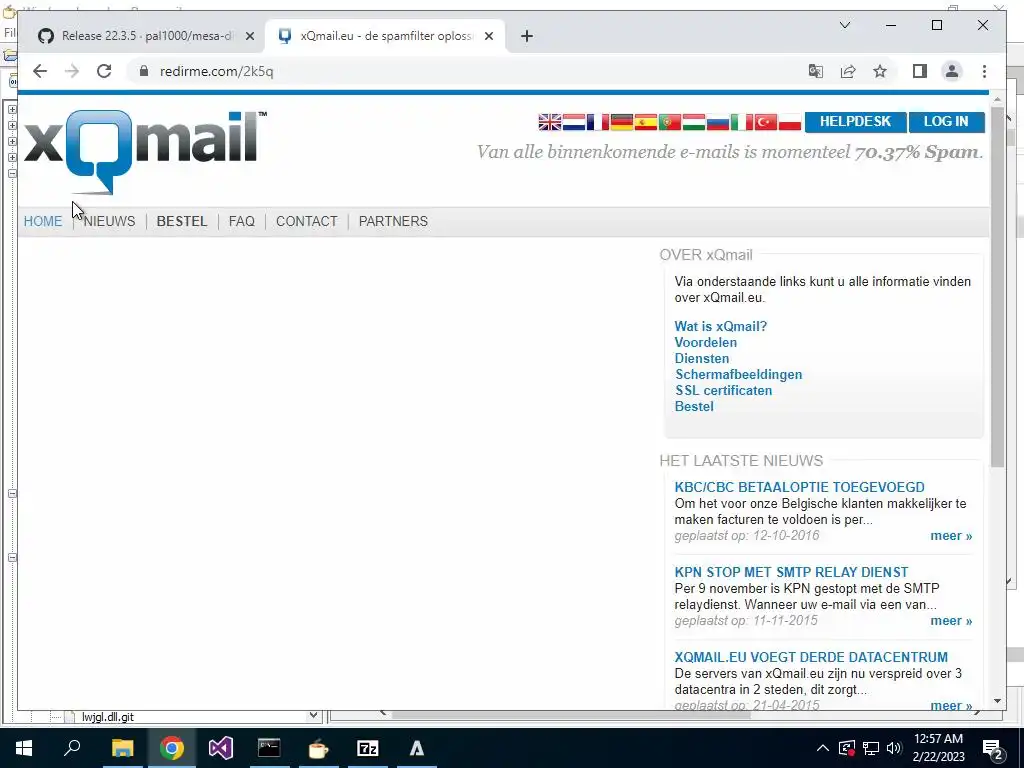Select the Dutch flag language
Screen dimensions: 1024x768
coord(574,122)
